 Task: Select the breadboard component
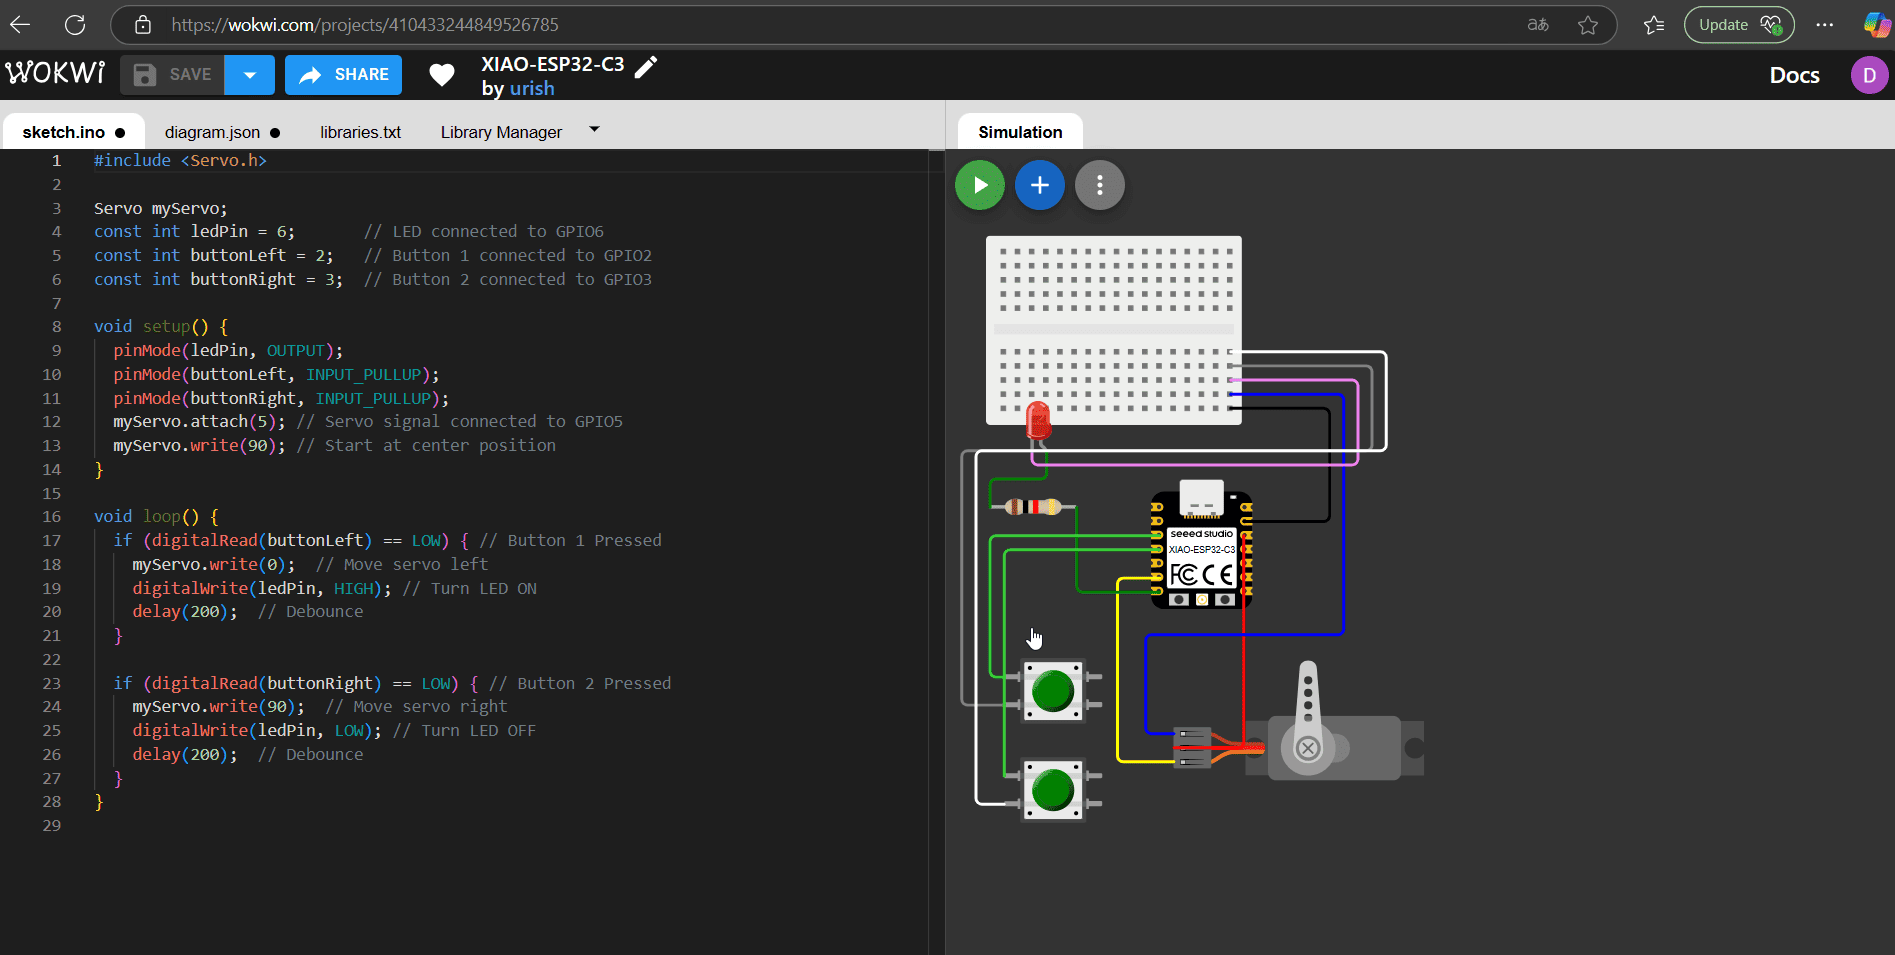coord(1113,330)
